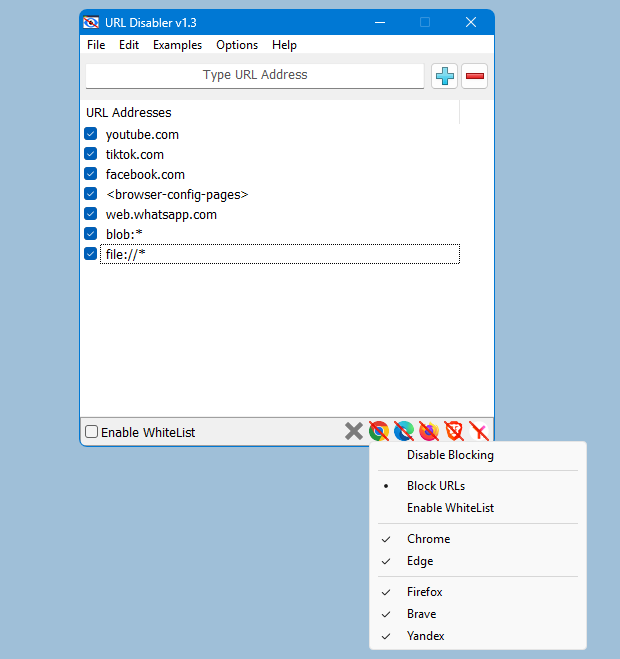Click the blue plus add URL icon
The image size is (620, 659).
pos(444,76)
